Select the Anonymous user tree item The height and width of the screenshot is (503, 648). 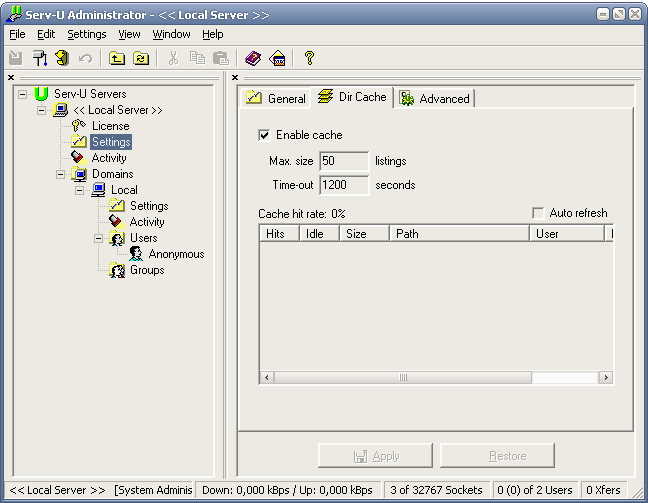(176, 254)
